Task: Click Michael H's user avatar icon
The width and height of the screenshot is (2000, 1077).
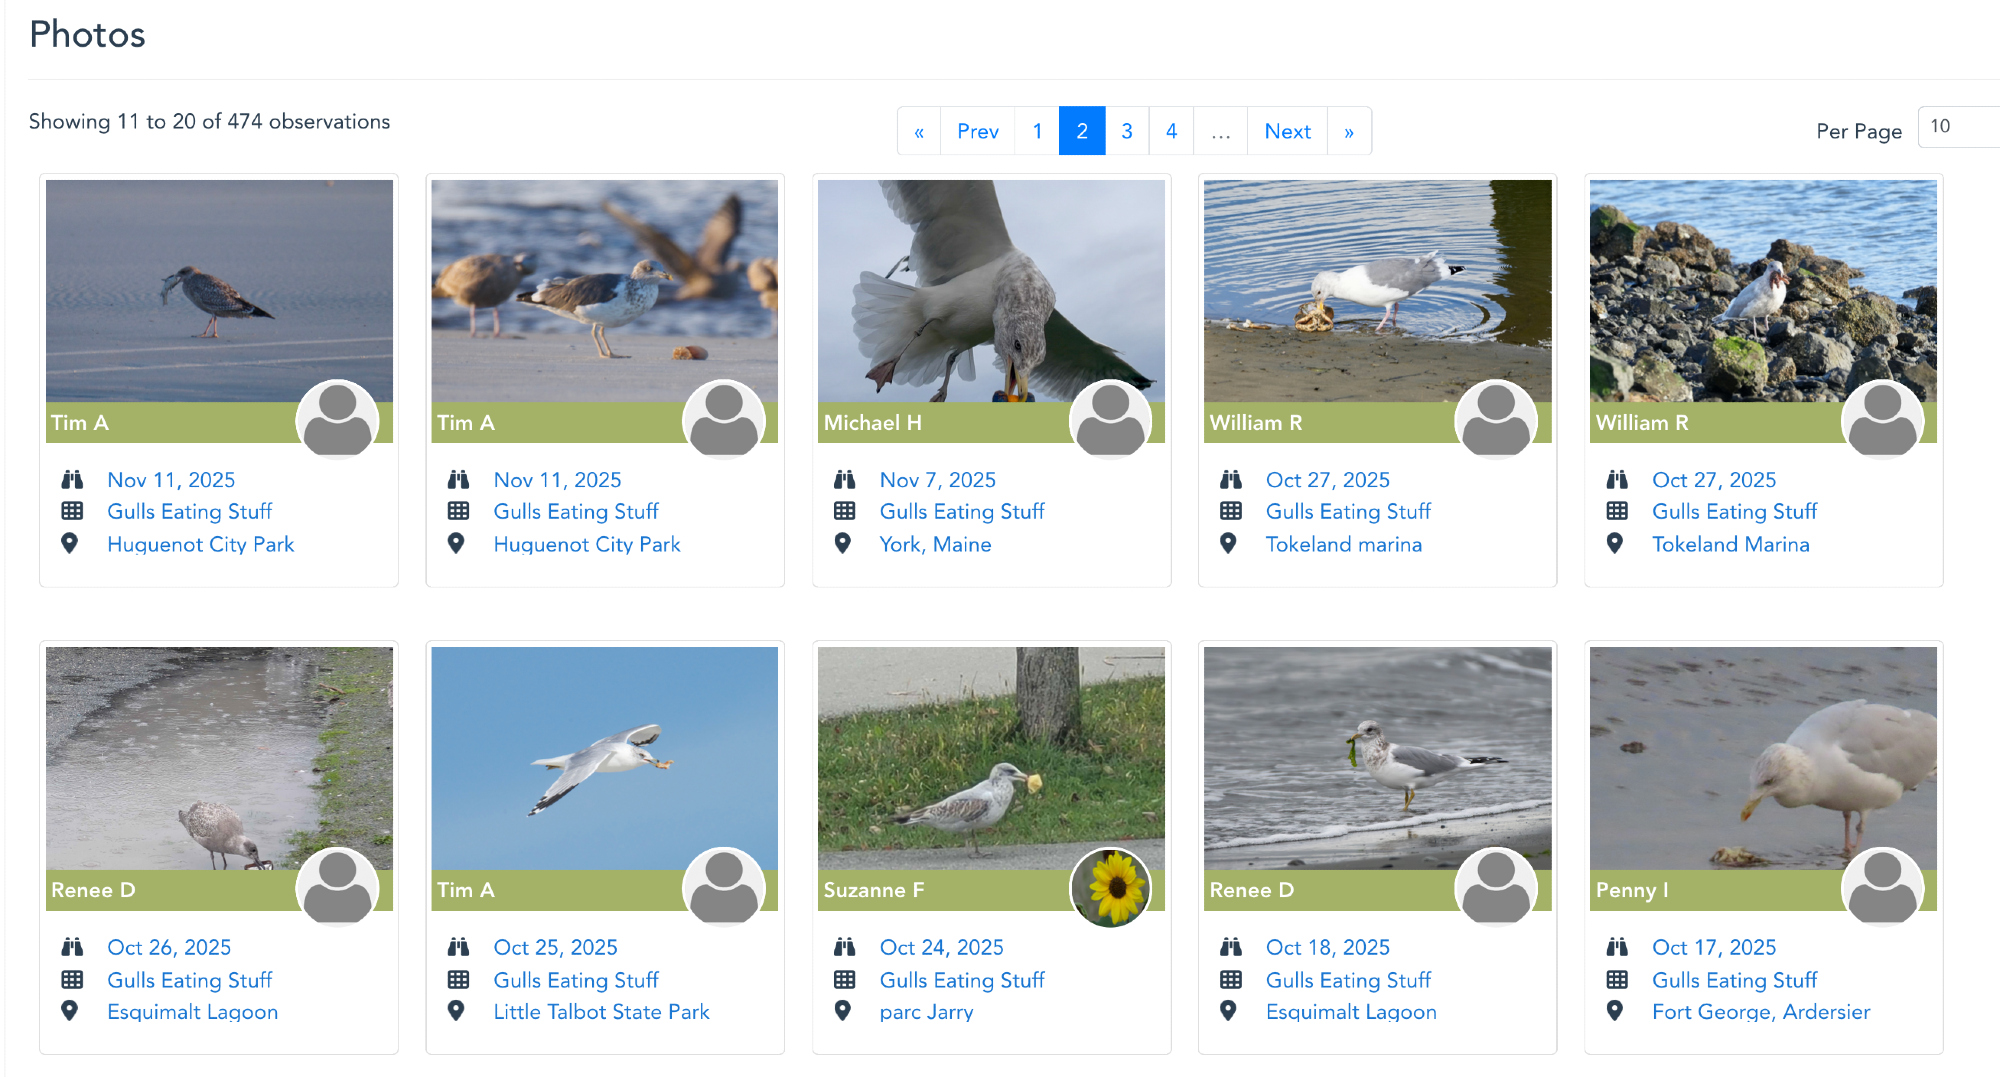Action: (x=1110, y=420)
